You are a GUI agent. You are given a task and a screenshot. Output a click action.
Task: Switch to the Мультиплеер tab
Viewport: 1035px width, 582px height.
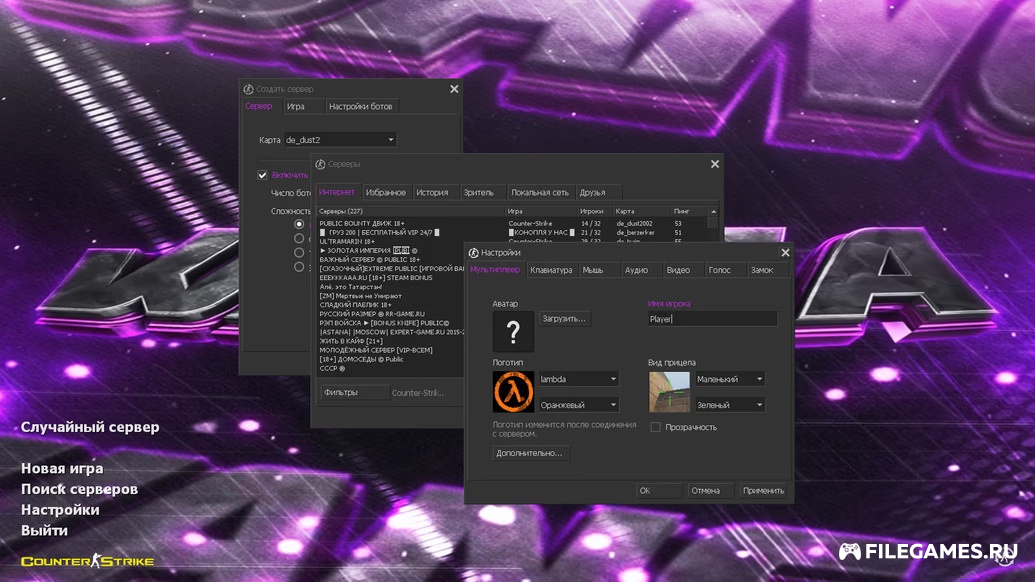tap(495, 269)
